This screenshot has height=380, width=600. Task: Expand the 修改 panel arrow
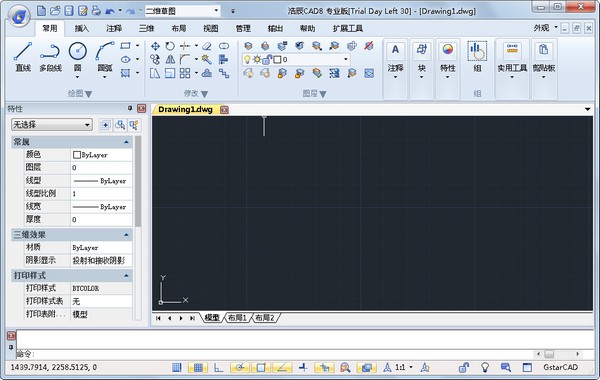[x=204, y=94]
